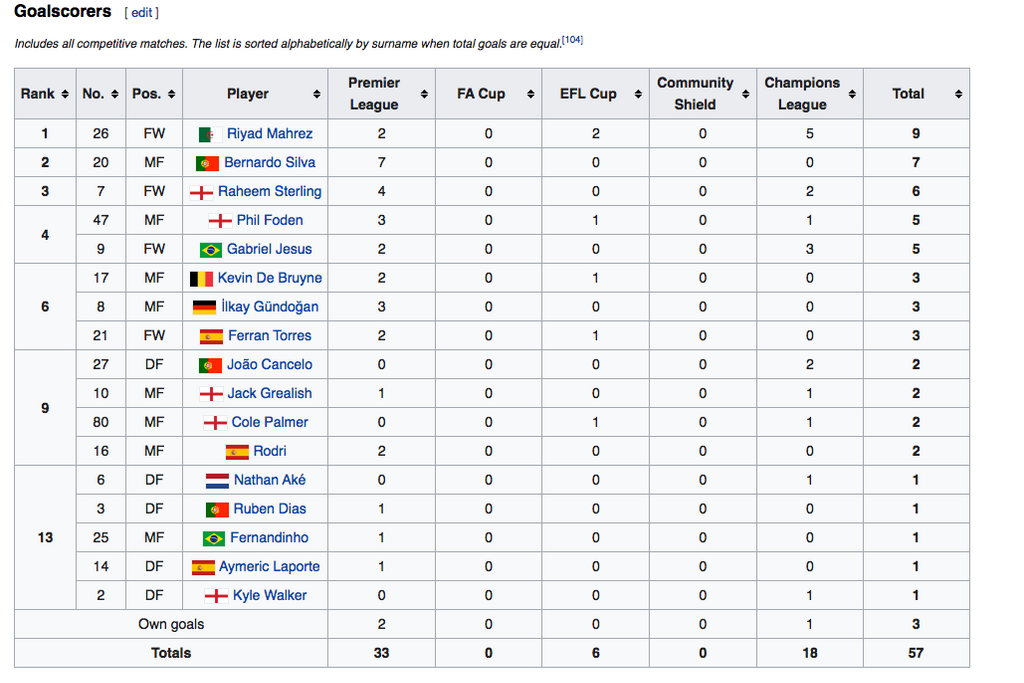
Task: Click the Community Shield column header
Action: pos(703,93)
